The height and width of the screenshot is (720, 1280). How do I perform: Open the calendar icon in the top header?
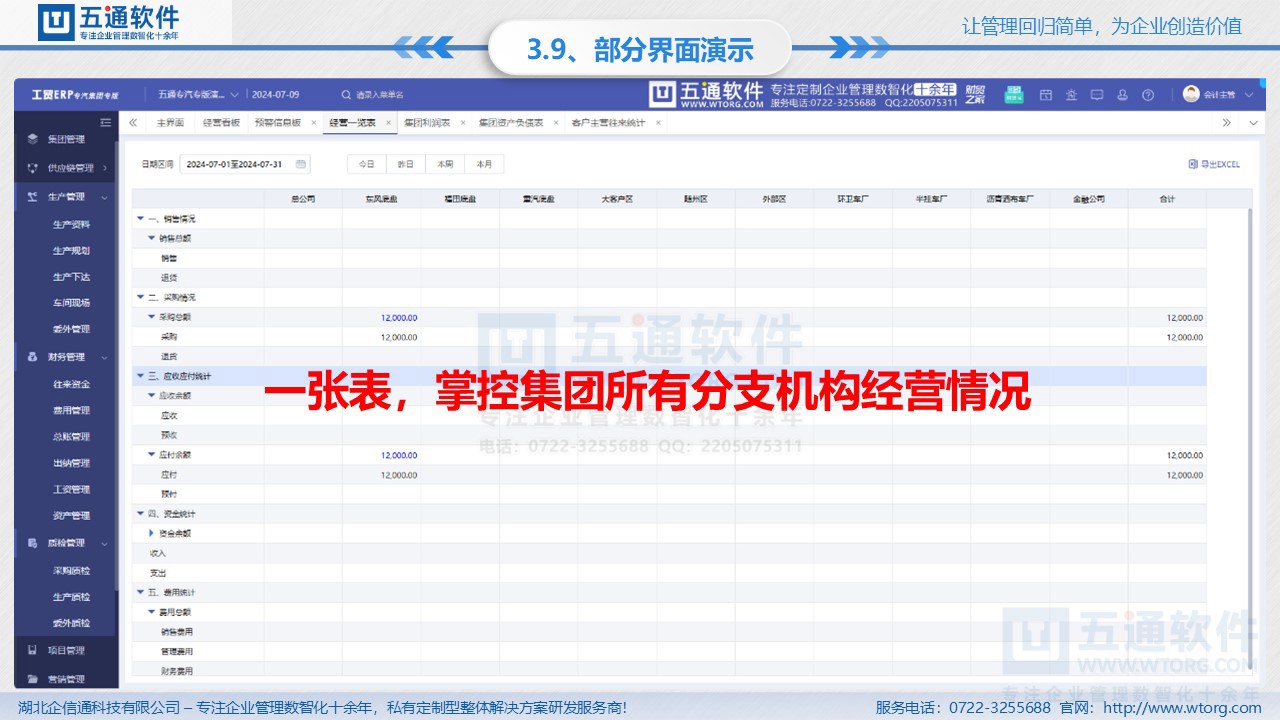click(1046, 94)
